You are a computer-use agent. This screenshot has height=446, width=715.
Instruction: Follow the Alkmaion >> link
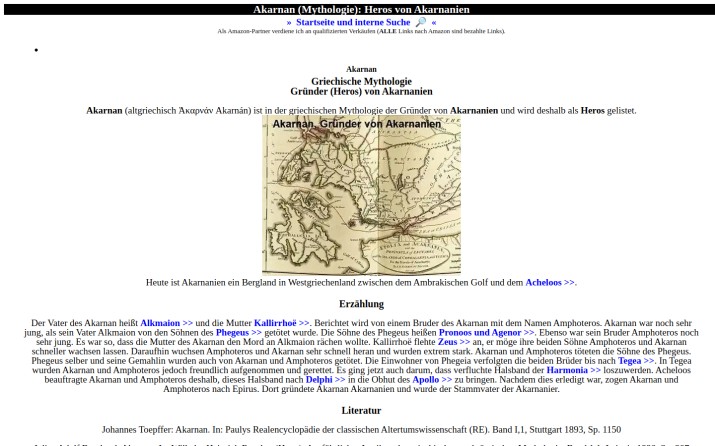[x=166, y=323]
